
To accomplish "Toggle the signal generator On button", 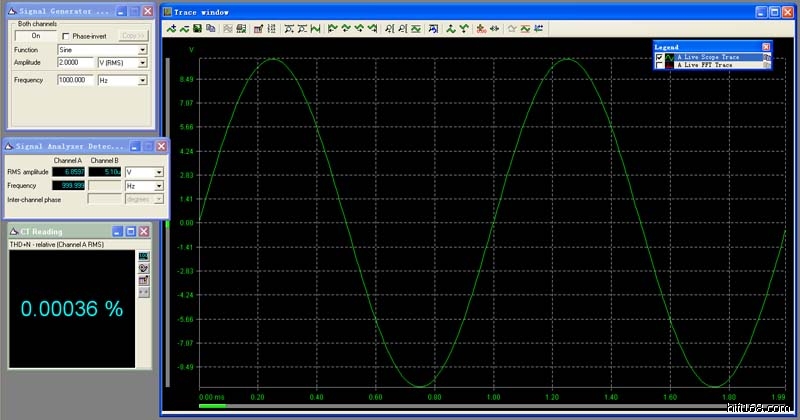I will click(x=36, y=35).
